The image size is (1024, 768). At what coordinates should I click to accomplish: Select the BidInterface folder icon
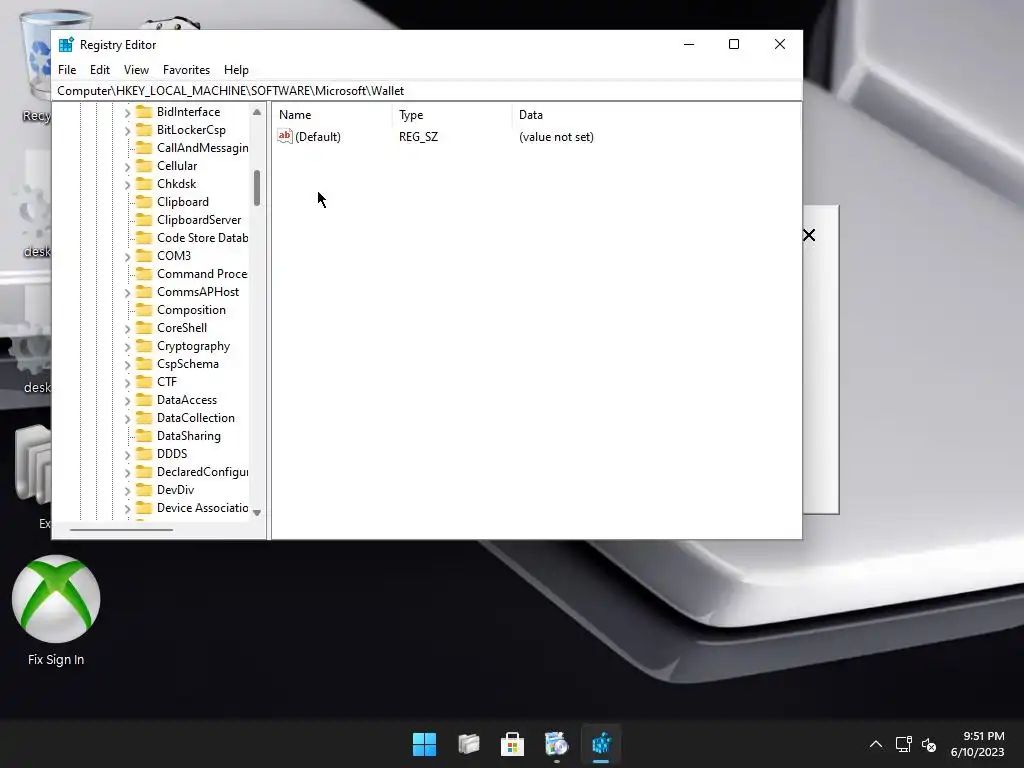click(144, 112)
